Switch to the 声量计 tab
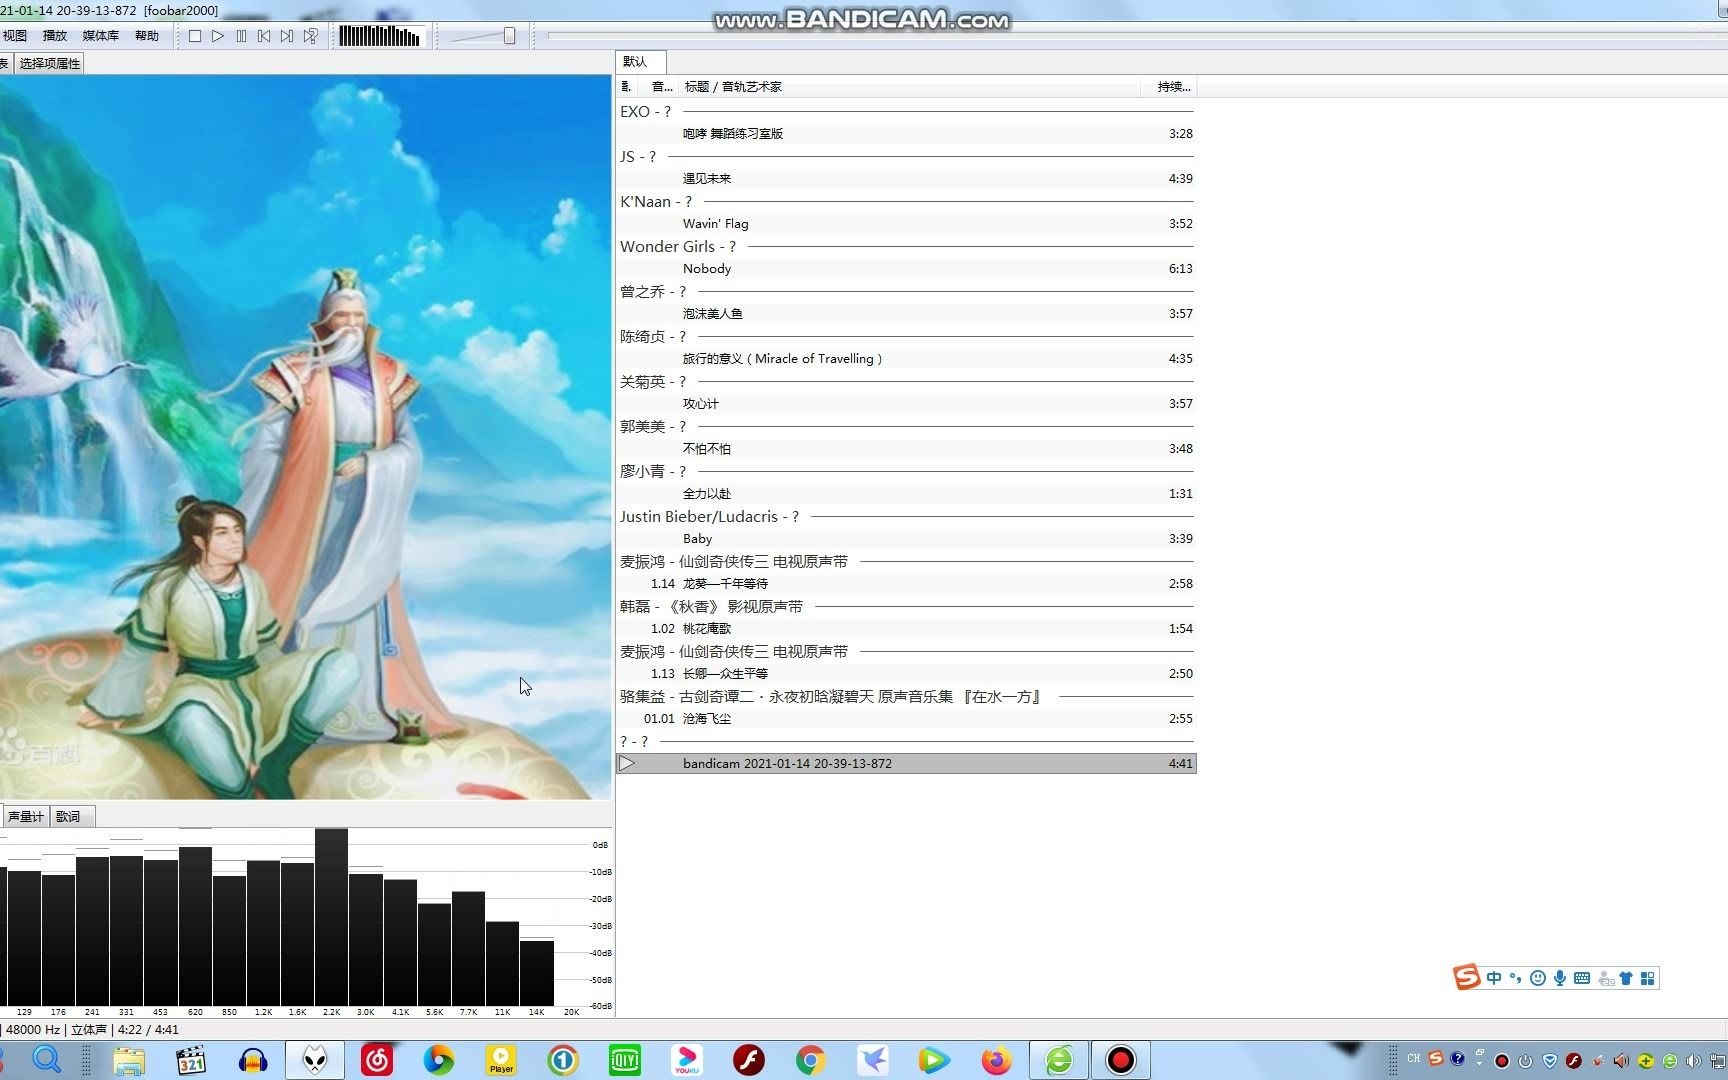Image resolution: width=1728 pixels, height=1080 pixels. pyautogui.click(x=25, y=817)
